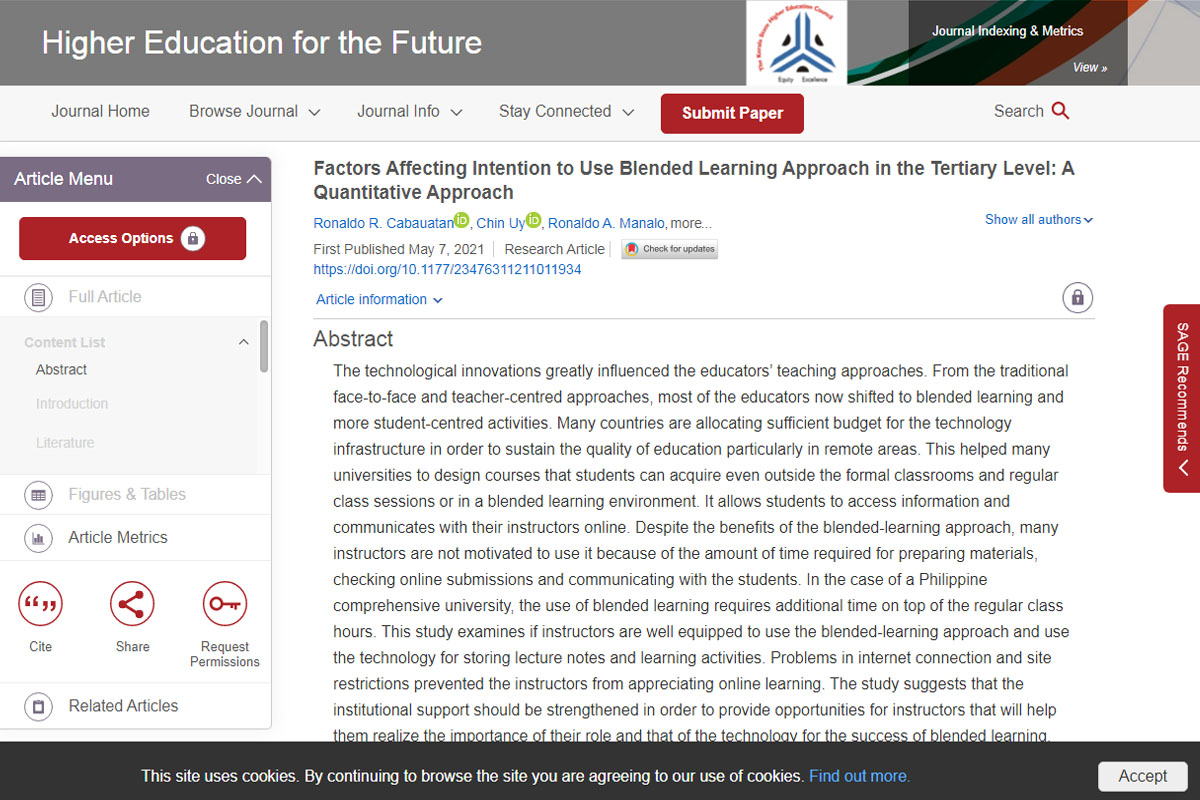Go to Journal Home
Screen dimensions: 1200x800
point(100,112)
